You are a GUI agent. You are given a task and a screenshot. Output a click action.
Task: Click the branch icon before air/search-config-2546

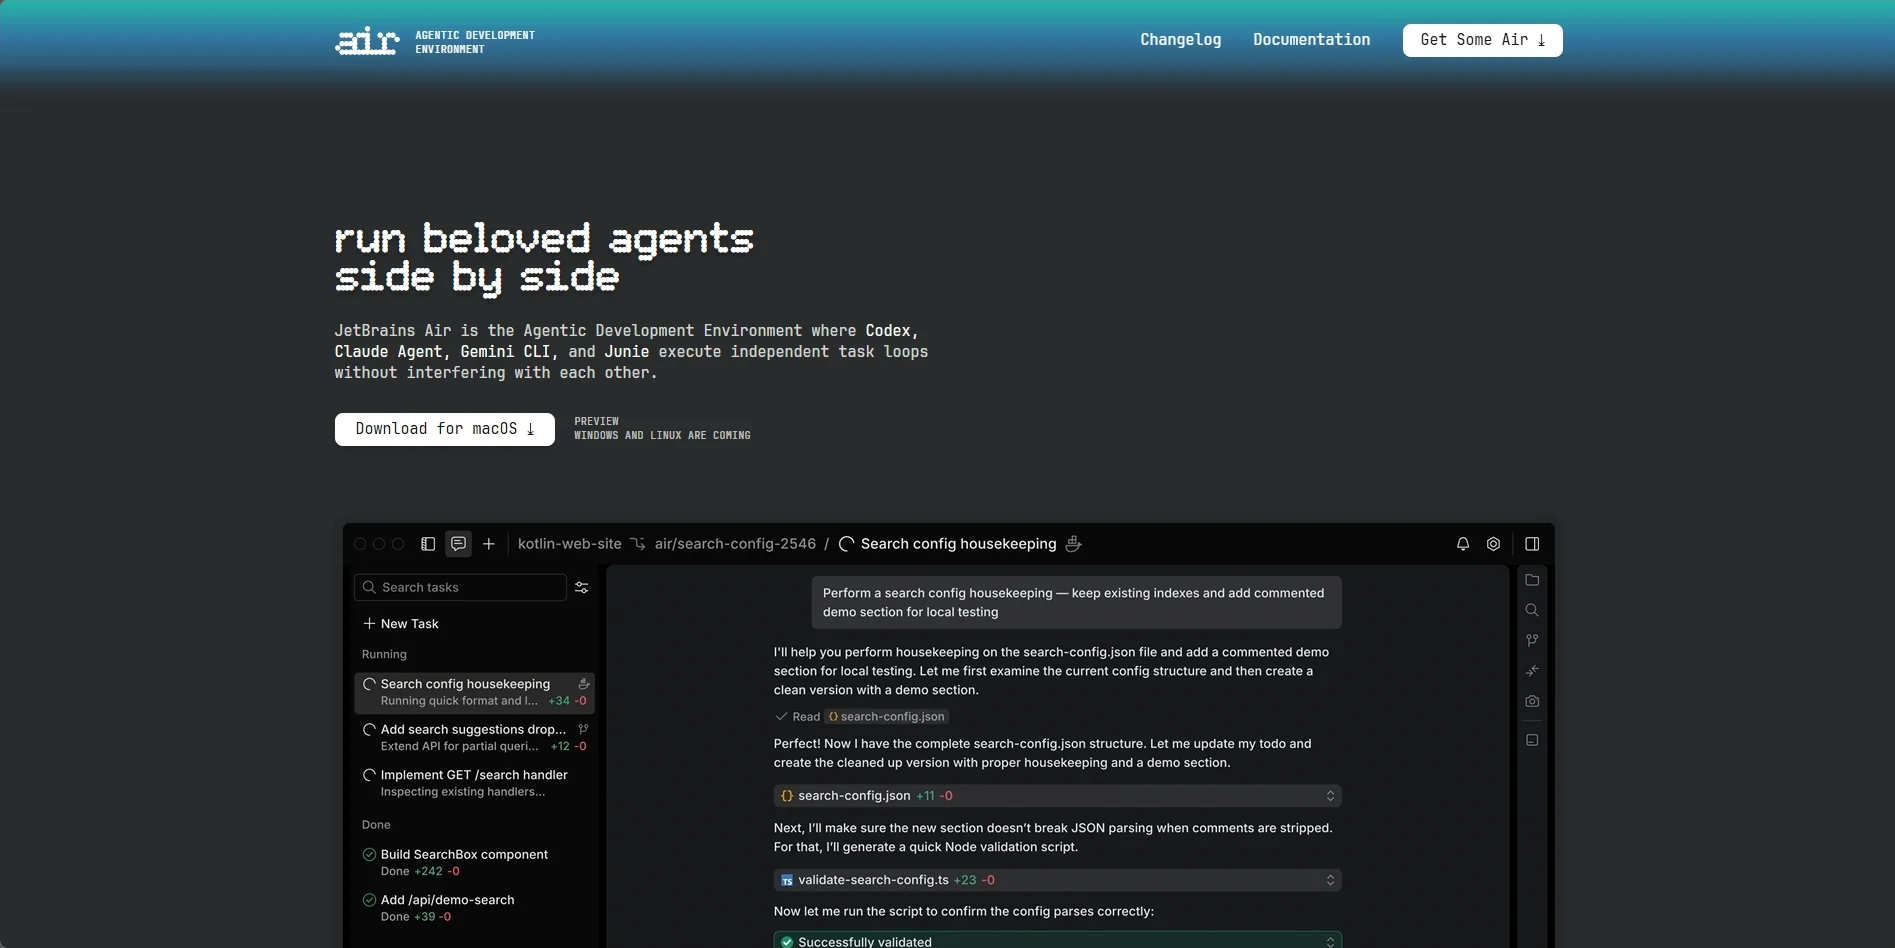(638, 544)
